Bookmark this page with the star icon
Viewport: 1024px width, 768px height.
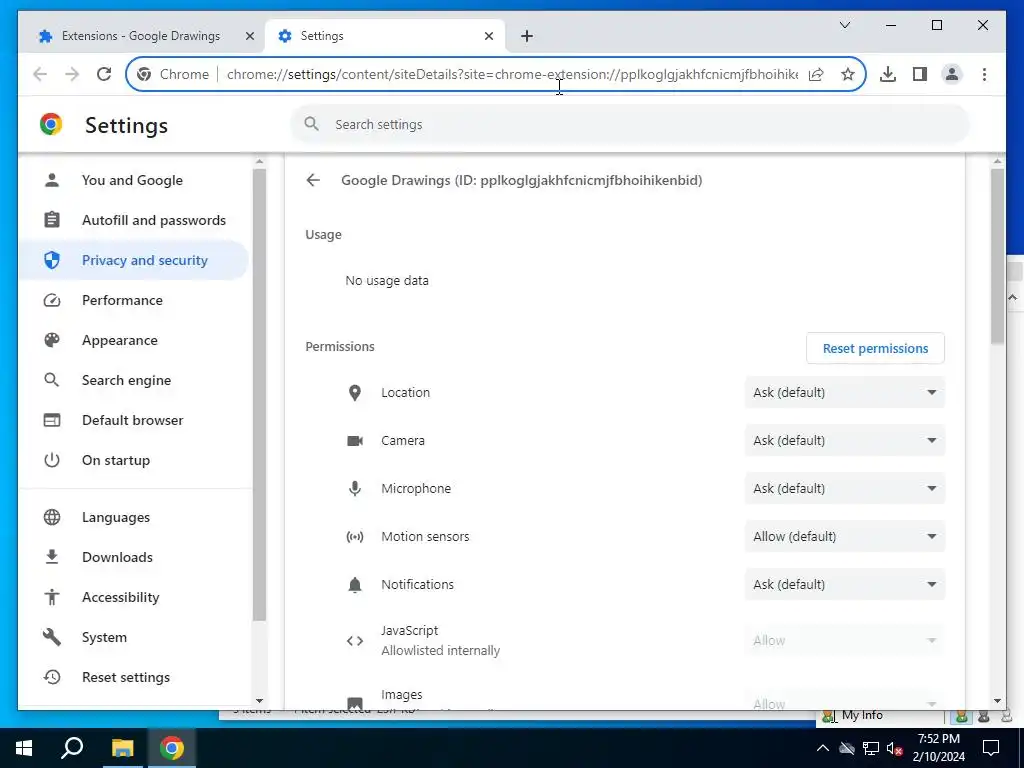pos(848,74)
